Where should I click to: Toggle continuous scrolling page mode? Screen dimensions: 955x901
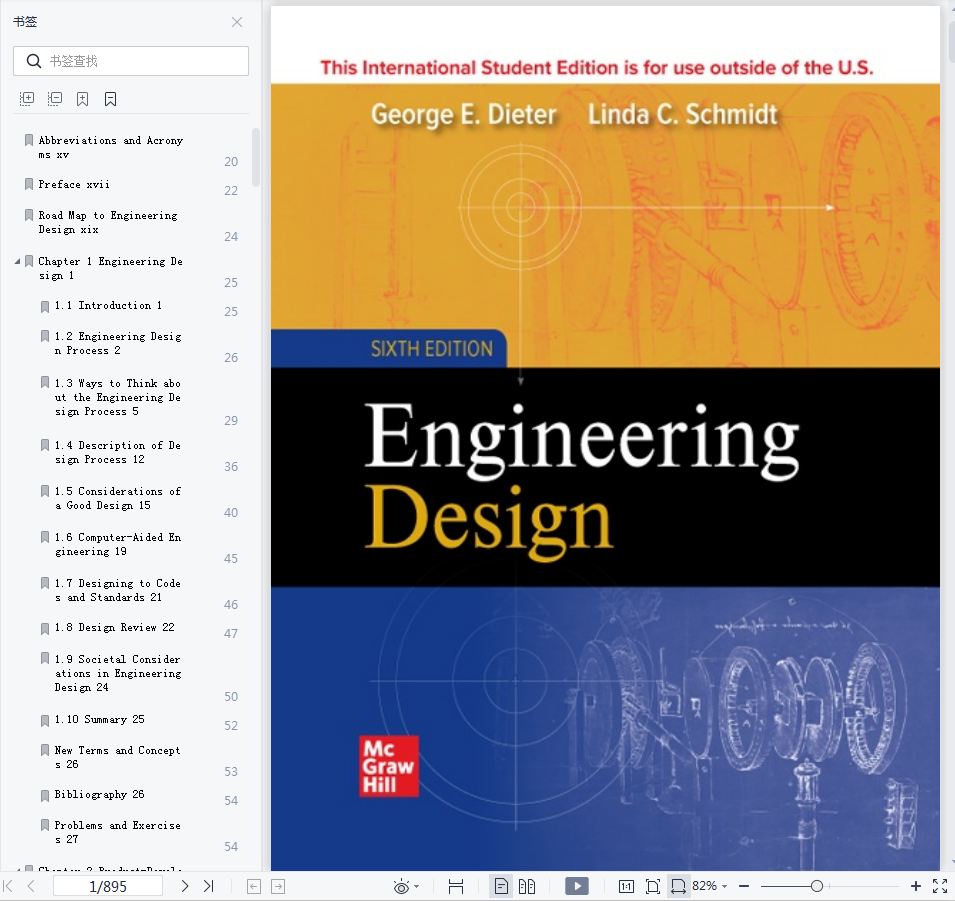coord(456,886)
